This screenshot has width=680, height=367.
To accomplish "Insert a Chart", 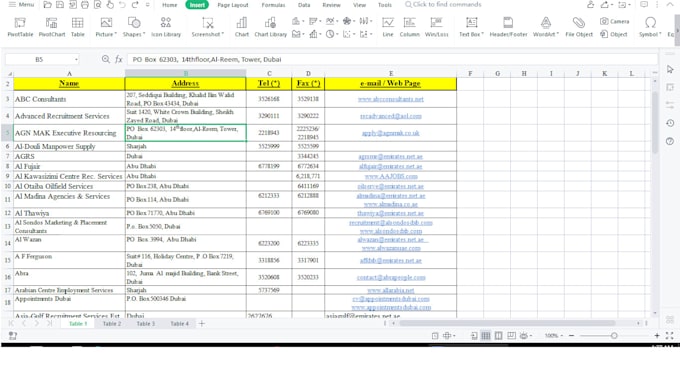I will point(242,27).
